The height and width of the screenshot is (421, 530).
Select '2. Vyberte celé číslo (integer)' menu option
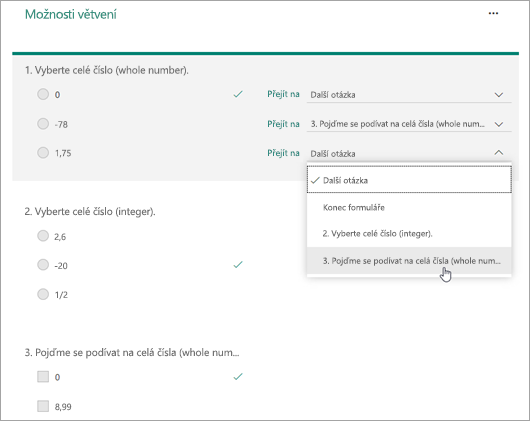409,233
